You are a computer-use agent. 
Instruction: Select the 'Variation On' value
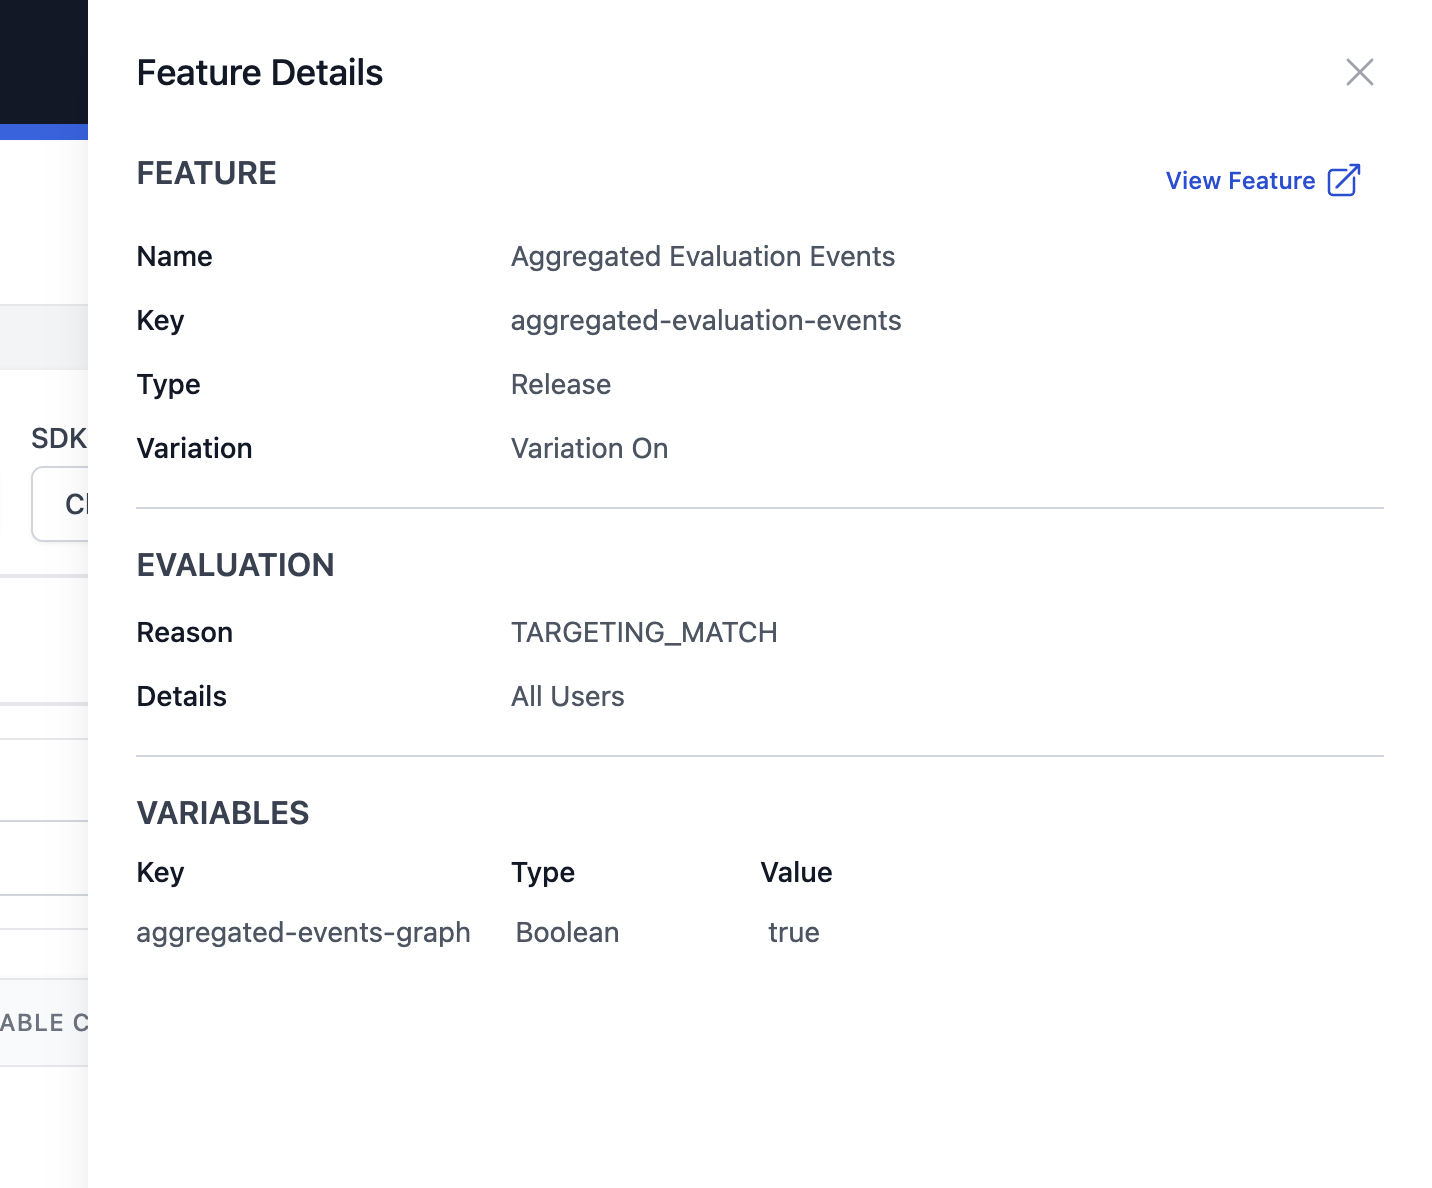589,449
